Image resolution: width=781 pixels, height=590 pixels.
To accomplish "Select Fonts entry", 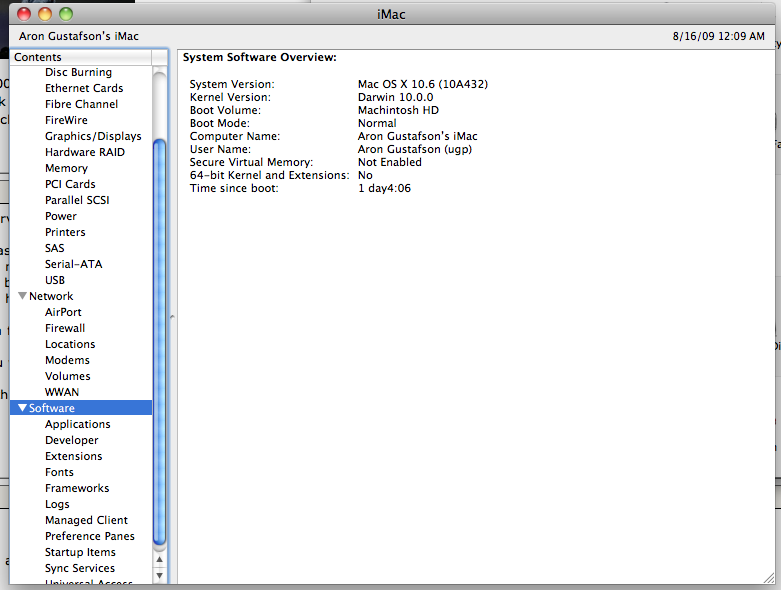I will click(x=59, y=472).
